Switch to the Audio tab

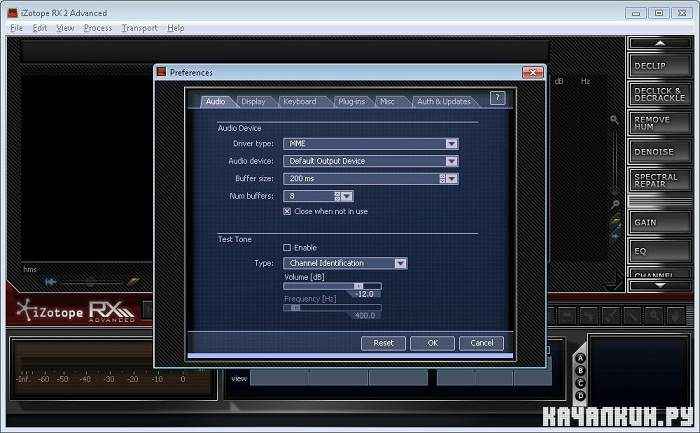[215, 101]
